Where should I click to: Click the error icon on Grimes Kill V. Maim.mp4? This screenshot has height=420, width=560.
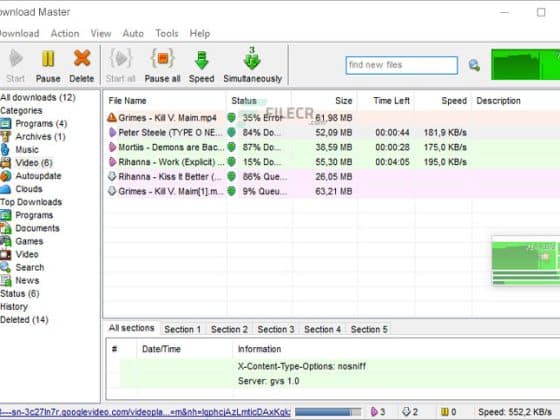pyautogui.click(x=112, y=118)
